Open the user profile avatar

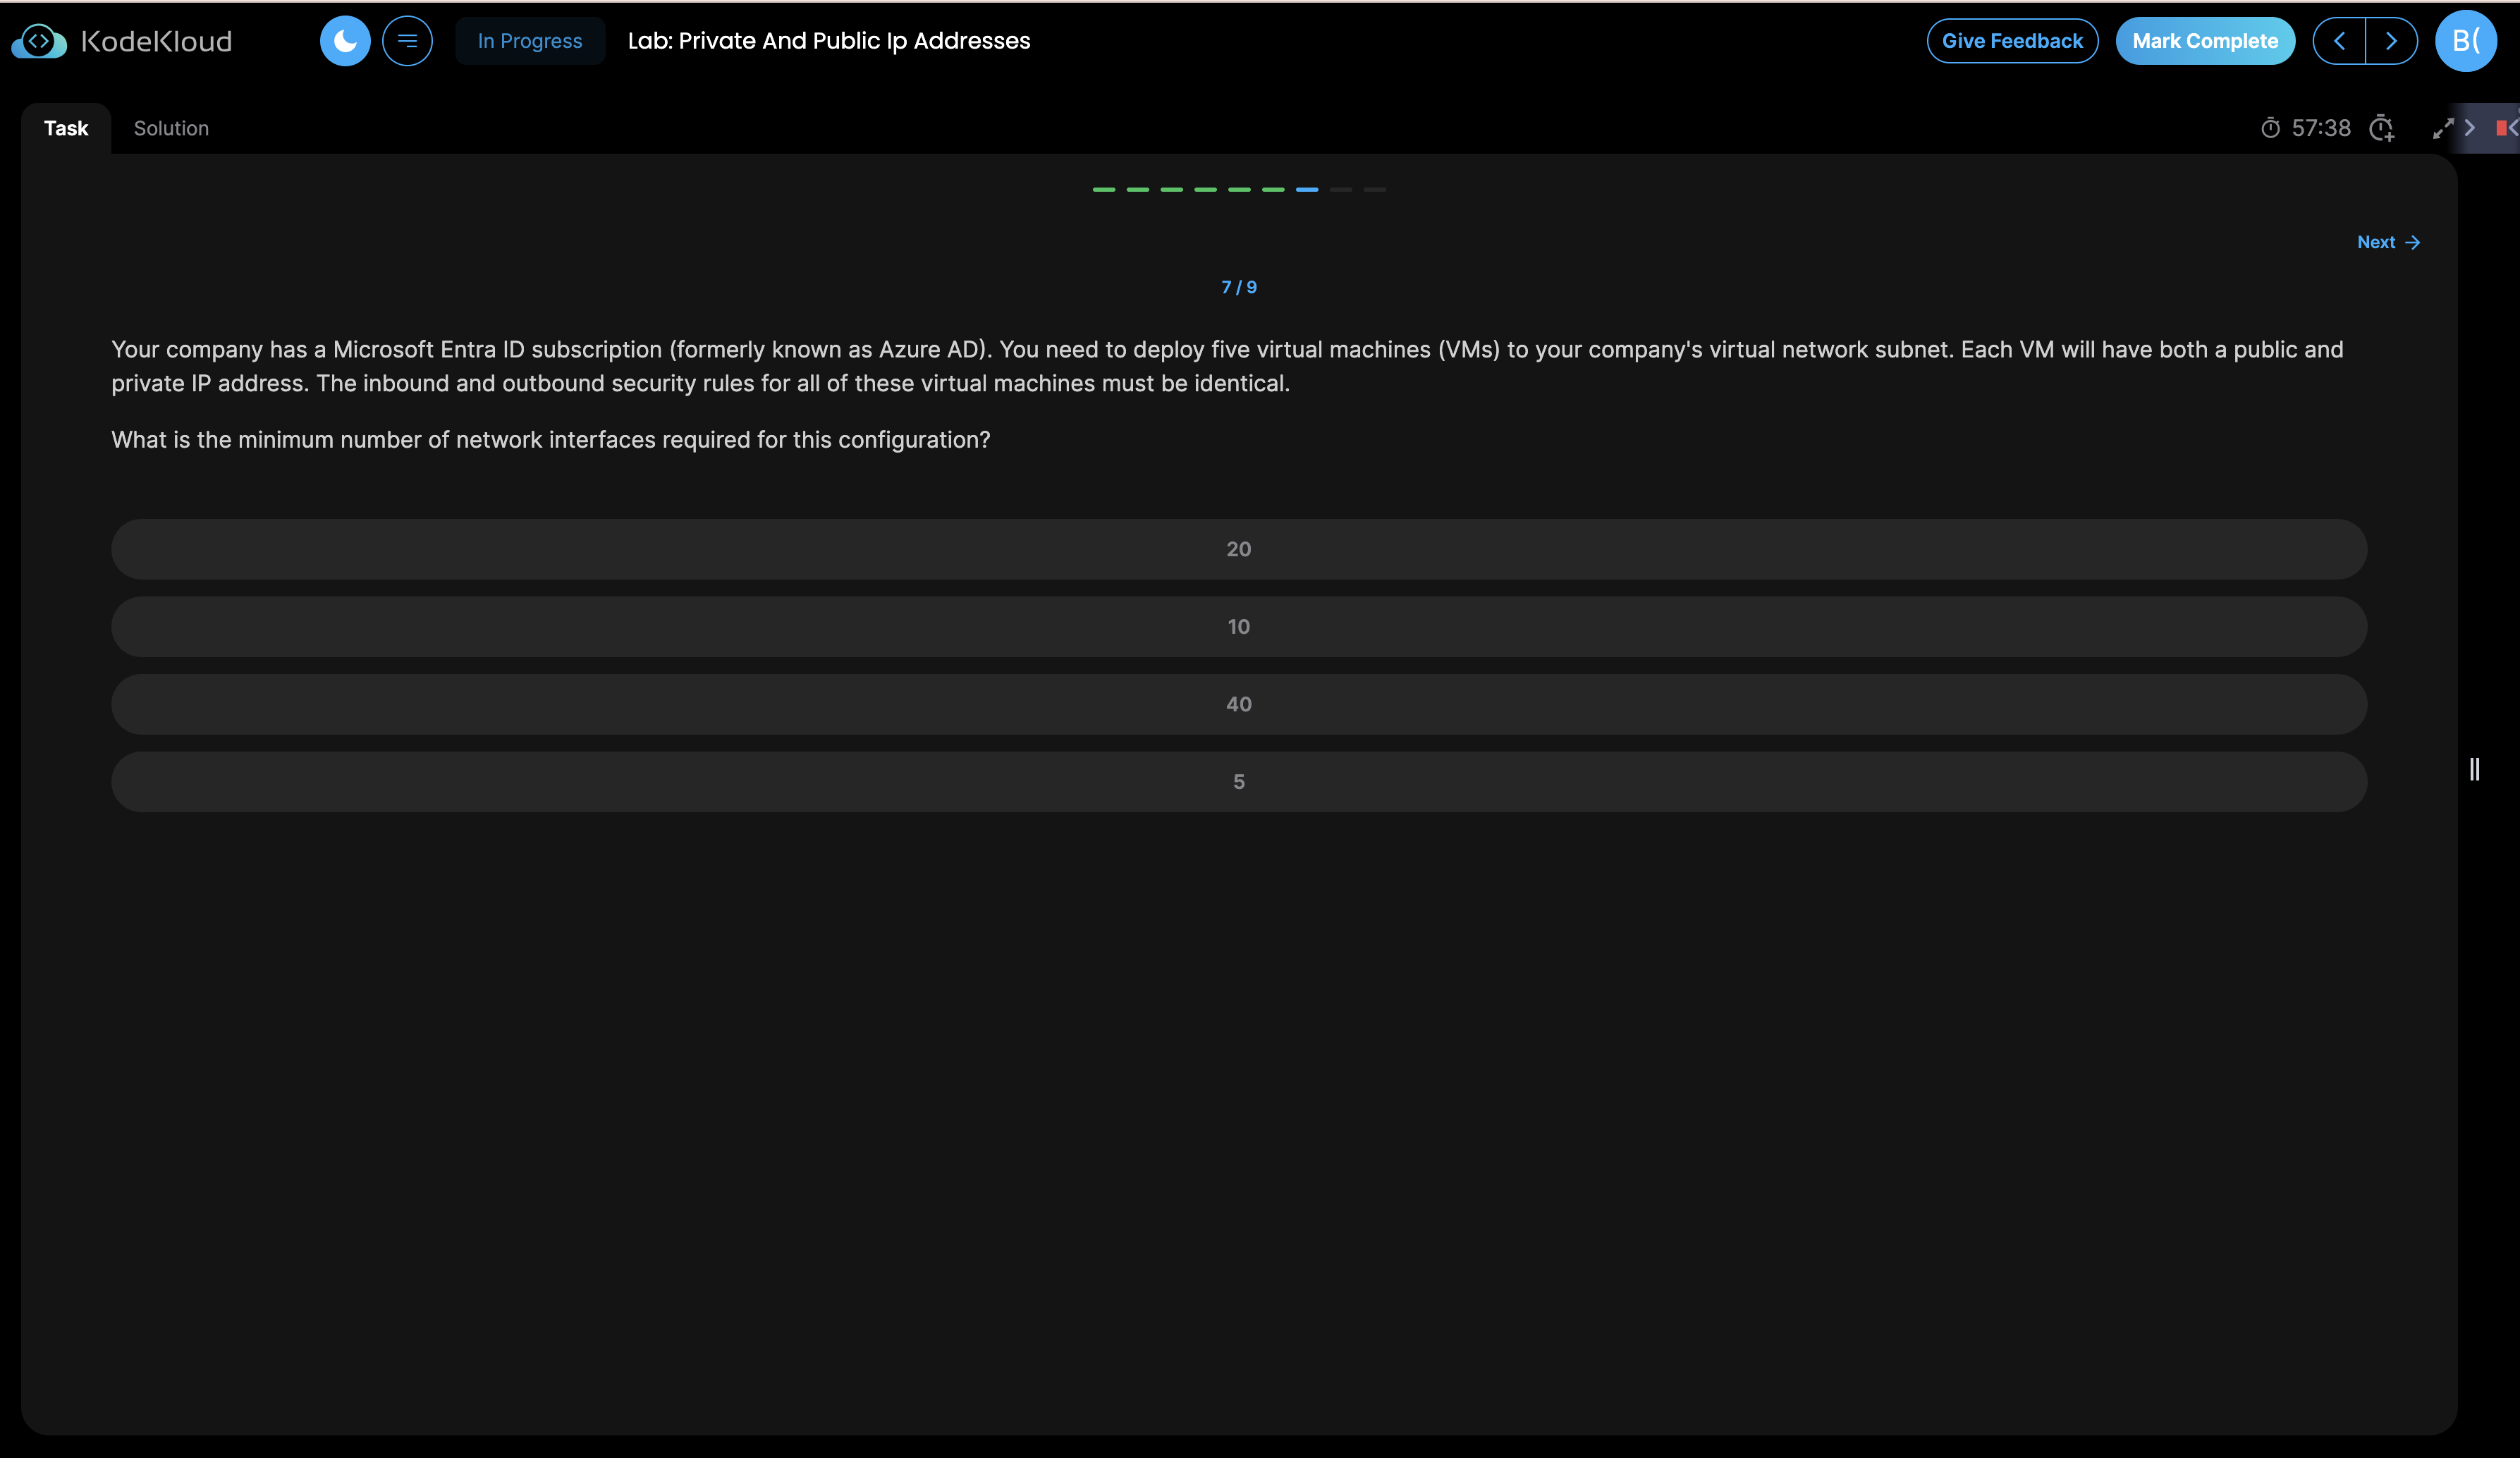2465,41
